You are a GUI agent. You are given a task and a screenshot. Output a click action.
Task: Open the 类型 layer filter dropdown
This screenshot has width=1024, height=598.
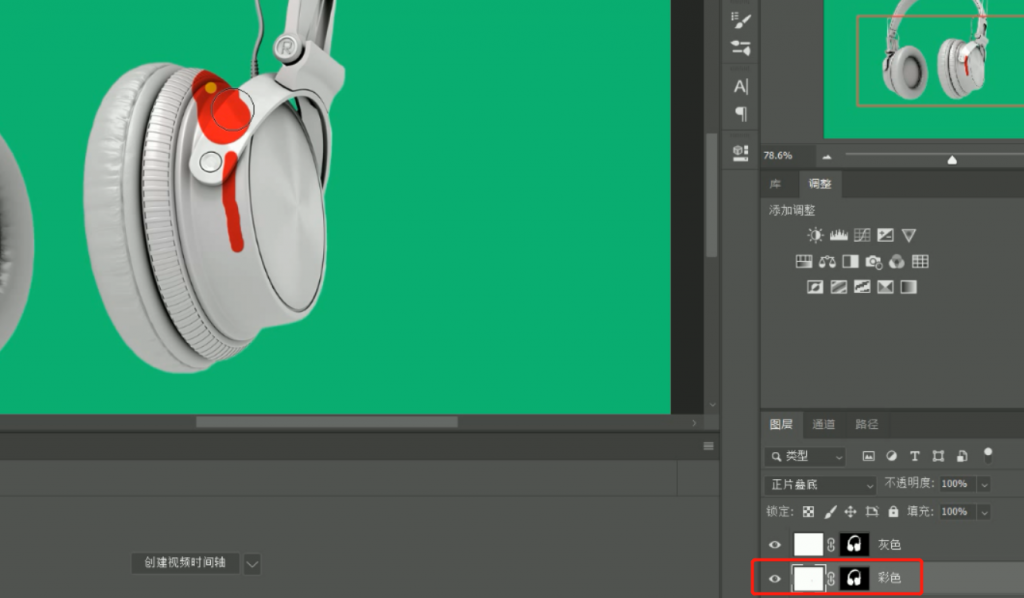coord(805,456)
